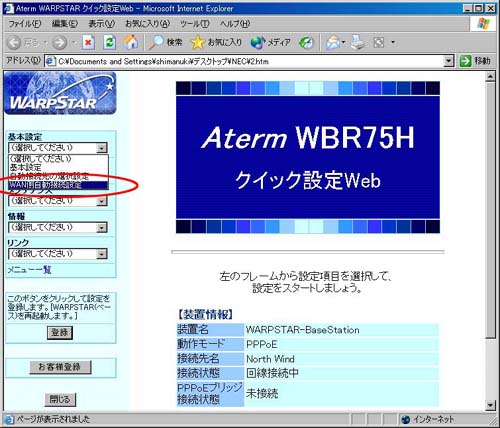Click the 未接続 status cell
This screenshot has height=428, width=500.
(x=341, y=394)
